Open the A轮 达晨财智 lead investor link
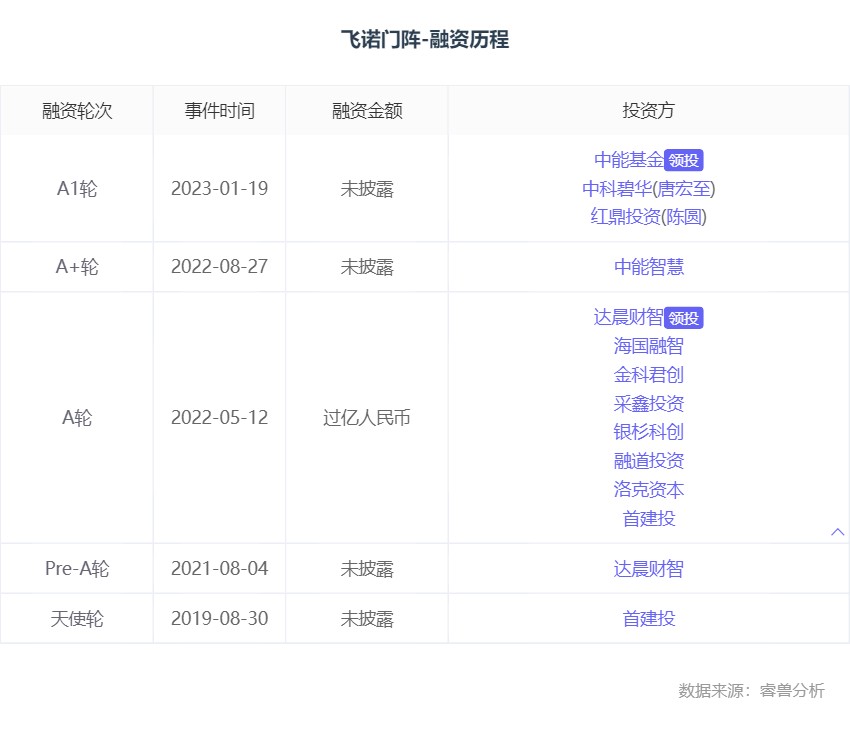 (x=628, y=318)
